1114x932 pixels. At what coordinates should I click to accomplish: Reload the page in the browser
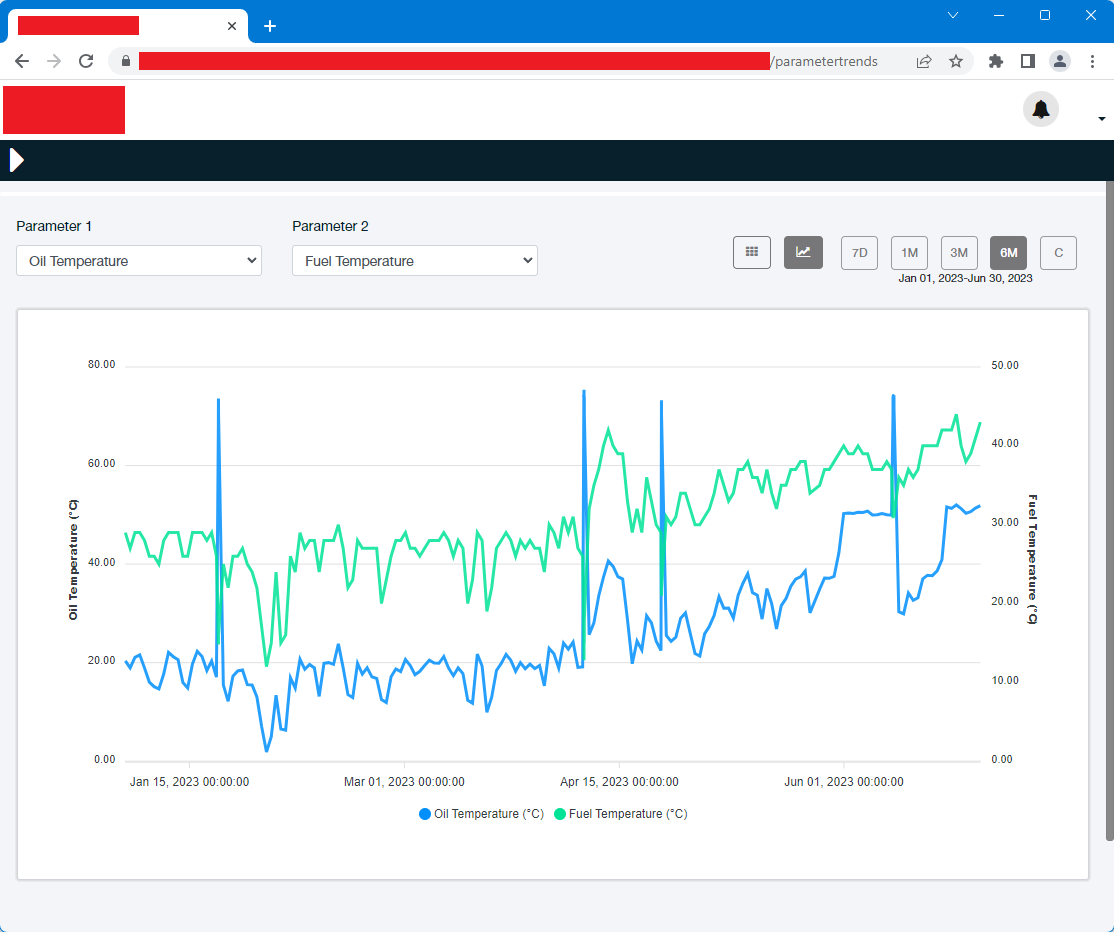point(86,61)
